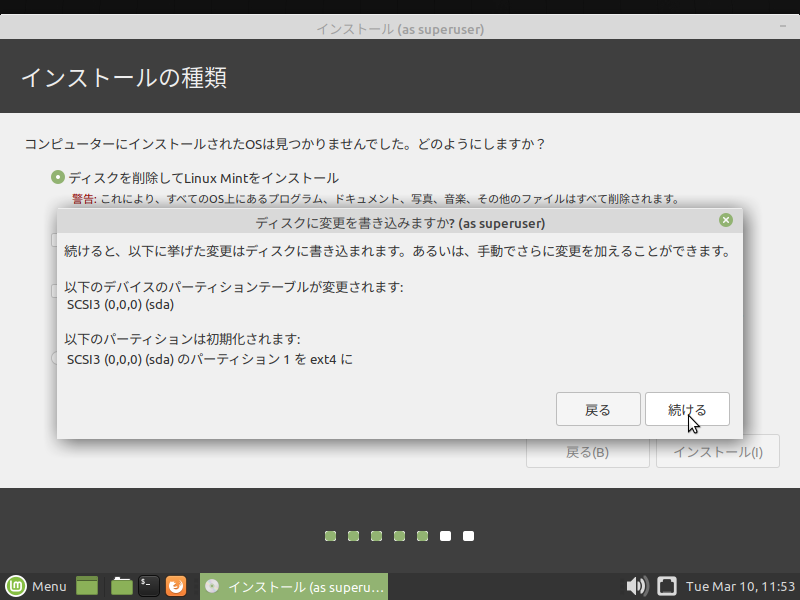Launch the terminal from the taskbar
Image resolution: width=800 pixels, height=600 pixels.
click(149, 586)
